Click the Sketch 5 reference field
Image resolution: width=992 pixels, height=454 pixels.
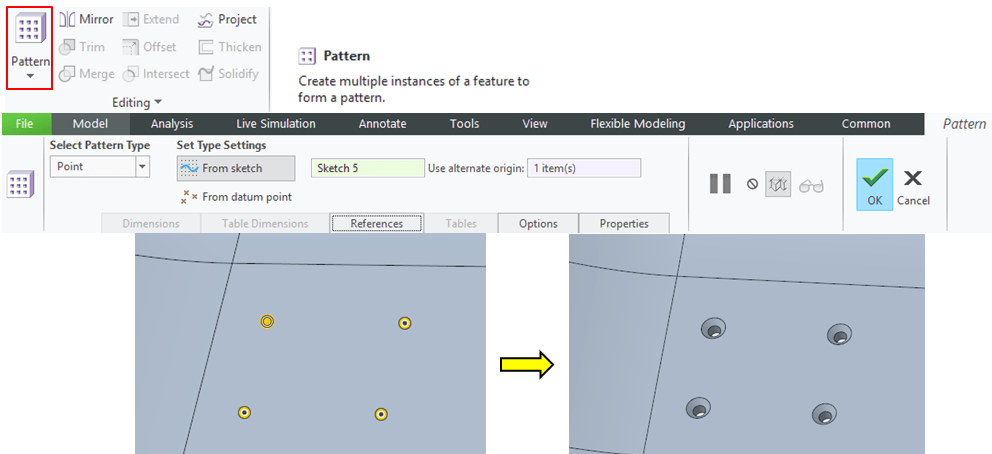point(367,168)
